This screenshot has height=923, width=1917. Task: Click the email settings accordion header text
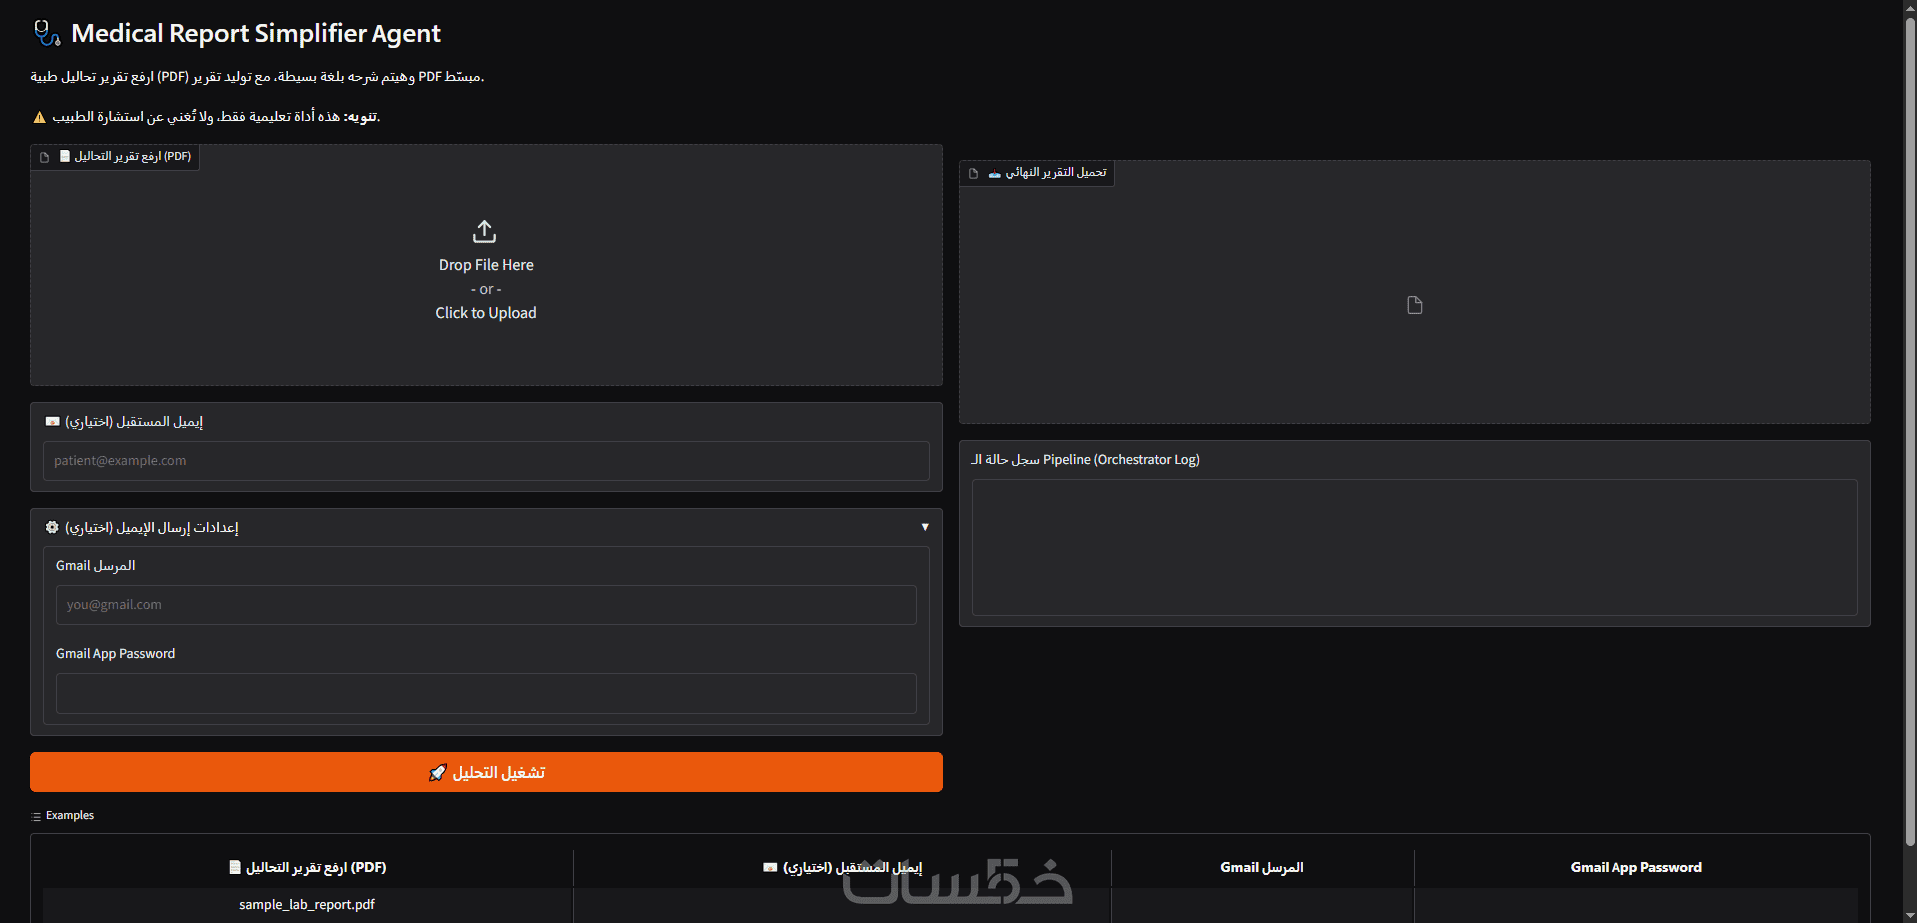[152, 527]
